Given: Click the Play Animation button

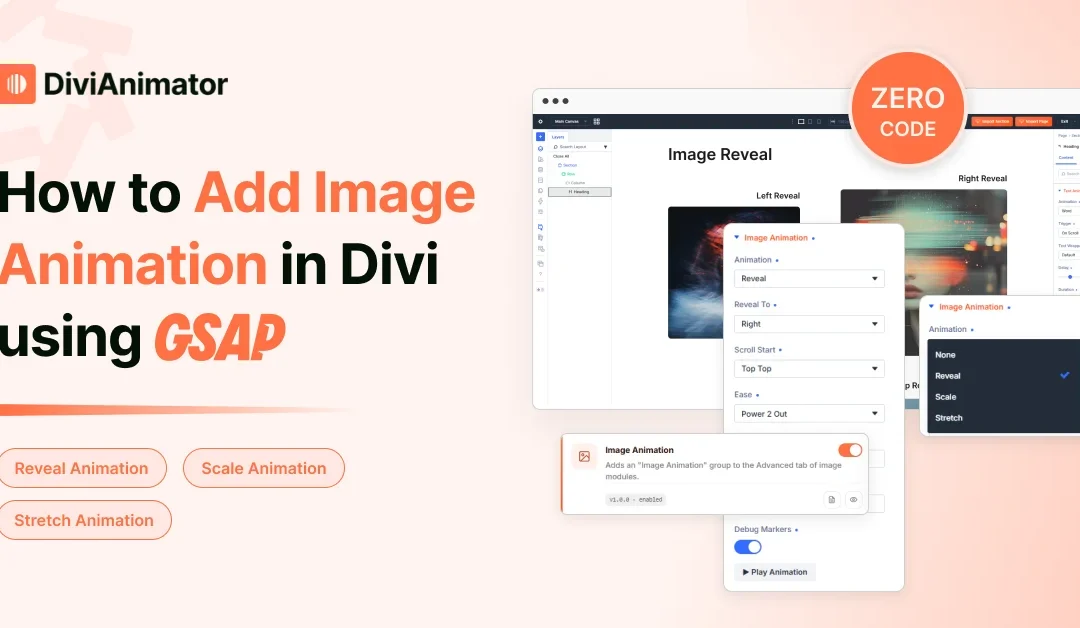Looking at the screenshot, I should coord(776,572).
